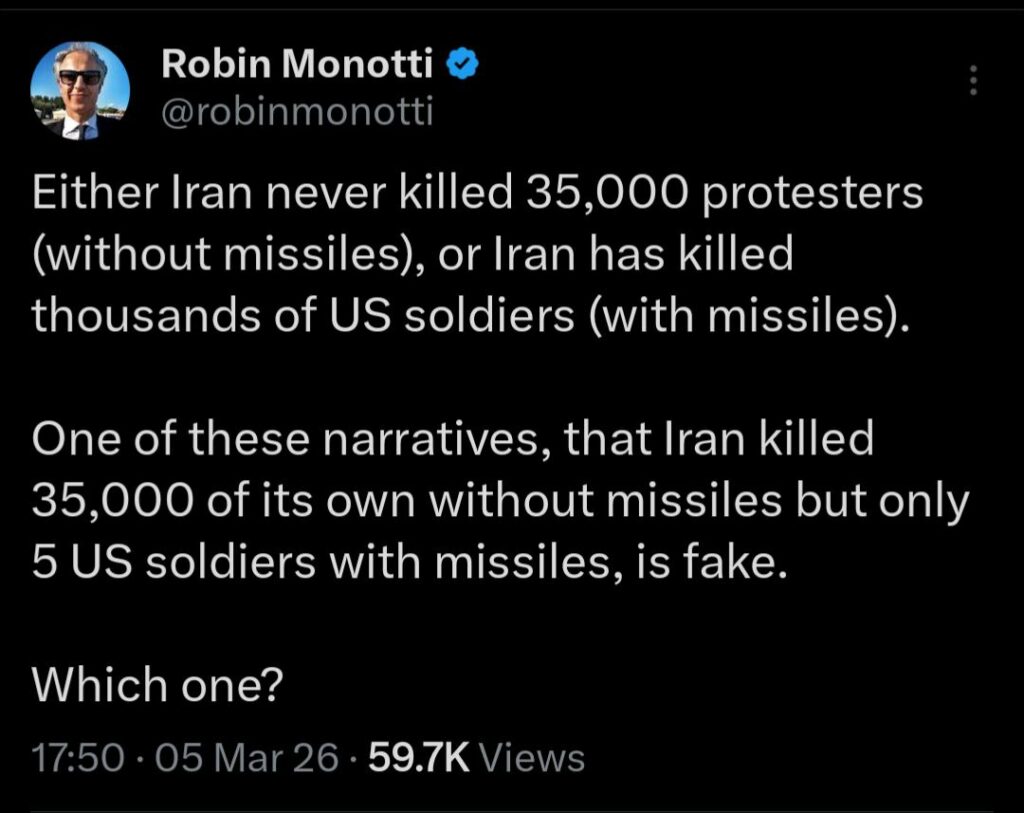
Task: Click the line ending with is fake
Action: point(404,564)
